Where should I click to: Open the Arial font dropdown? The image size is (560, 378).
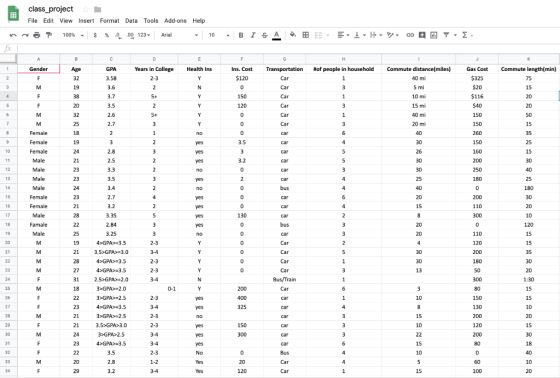click(x=179, y=35)
